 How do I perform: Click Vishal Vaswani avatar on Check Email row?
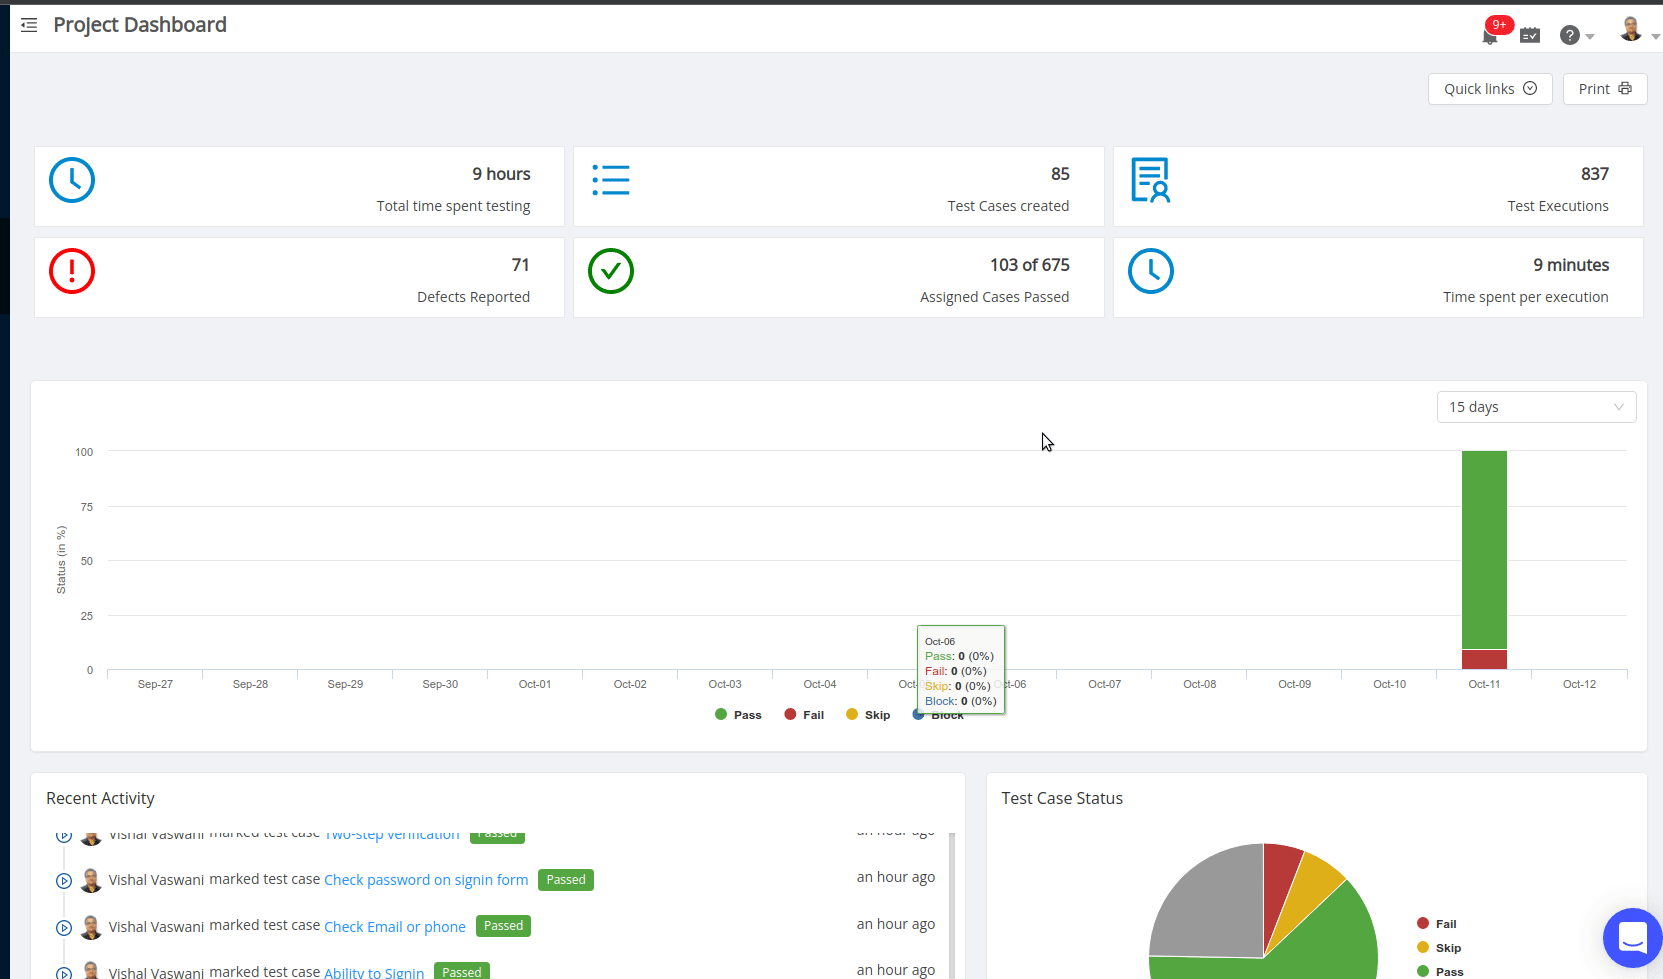point(91,927)
